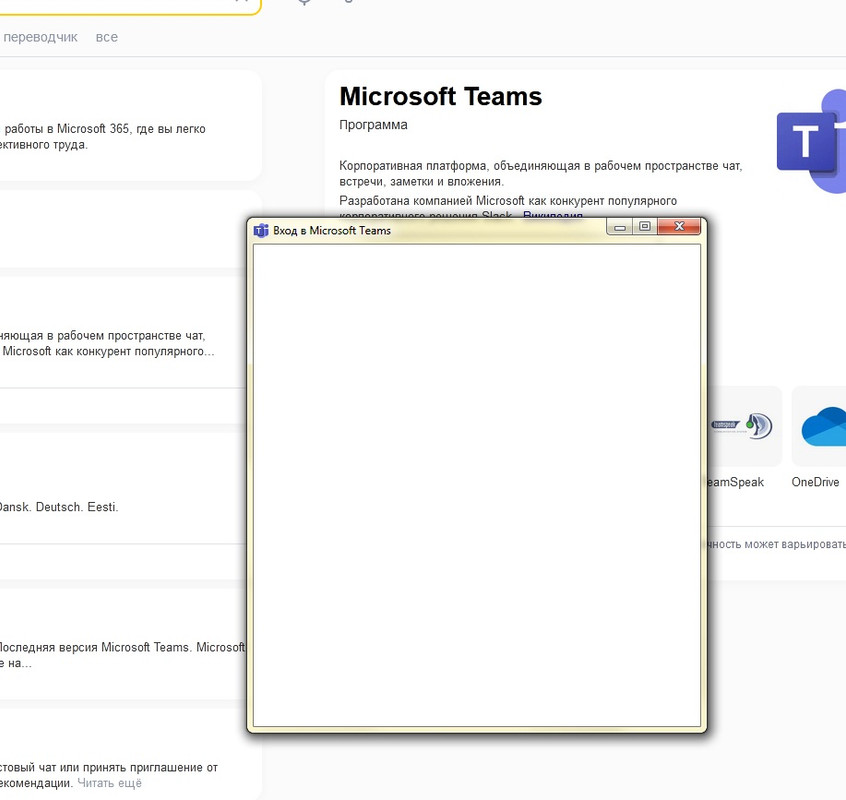Minimize the Вход в Microsoft Teams window

pyautogui.click(x=620, y=227)
